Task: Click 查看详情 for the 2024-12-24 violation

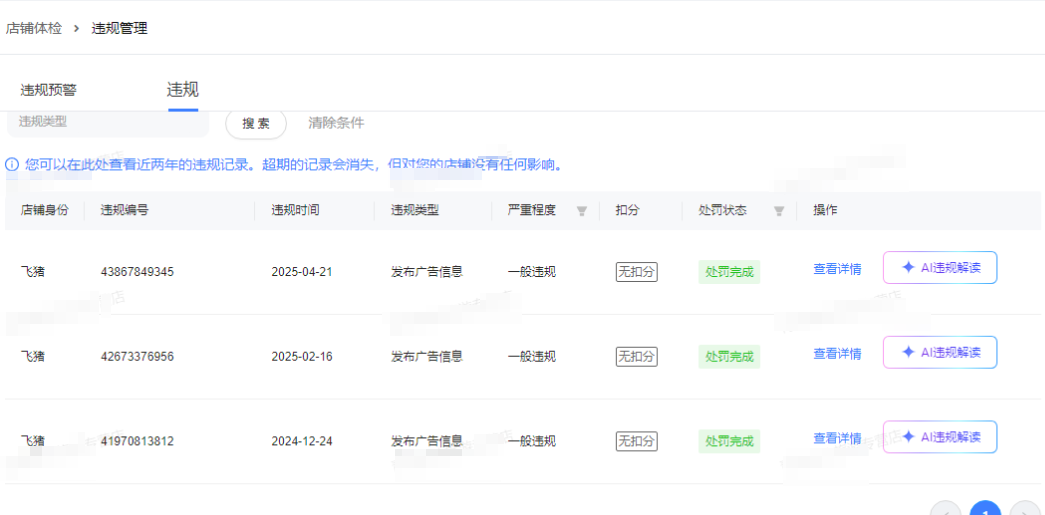Action: click(x=837, y=438)
